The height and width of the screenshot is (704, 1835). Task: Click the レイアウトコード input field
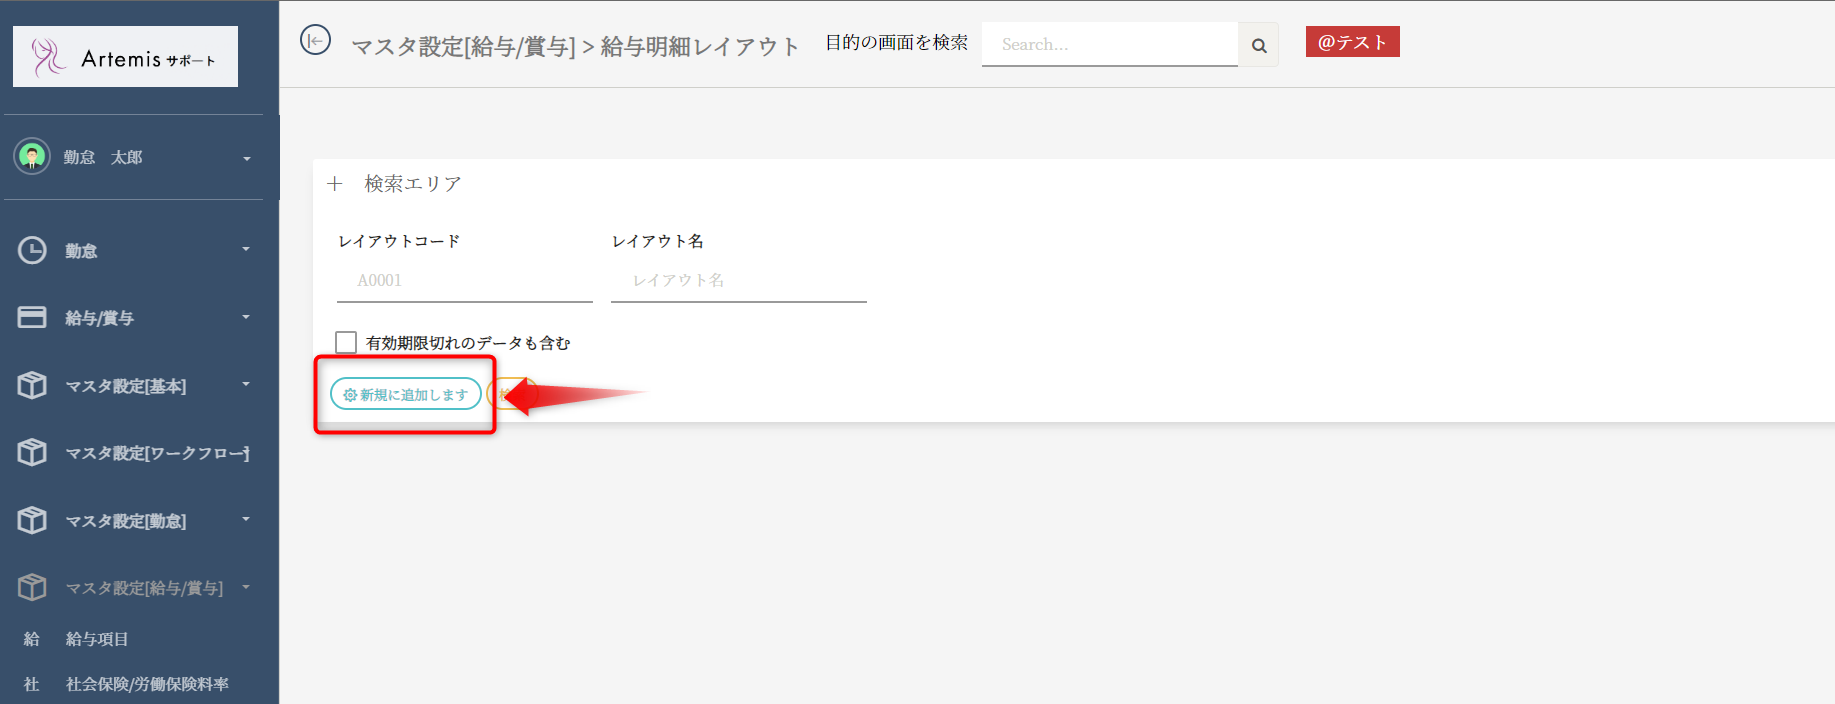(x=465, y=281)
